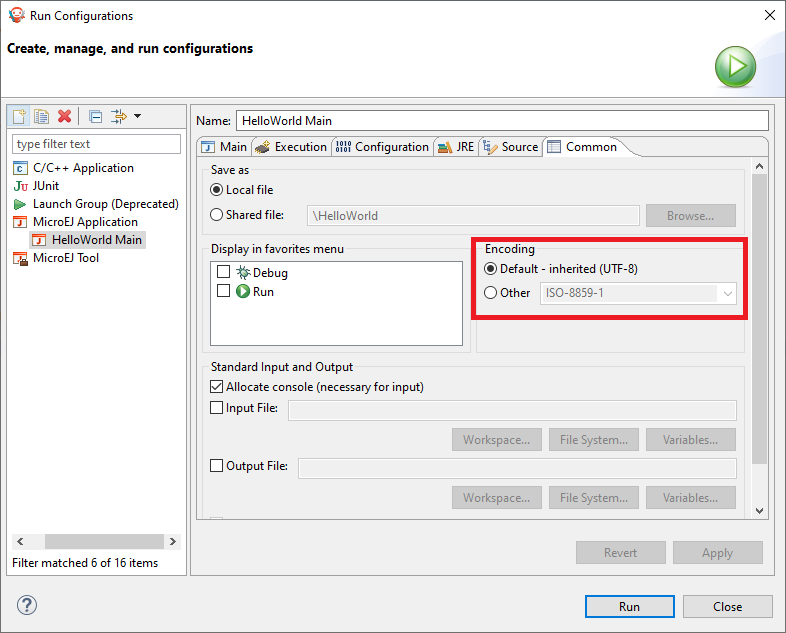786x633 pixels.
Task: Click the filter launch configurations icon
Action: [x=119, y=116]
